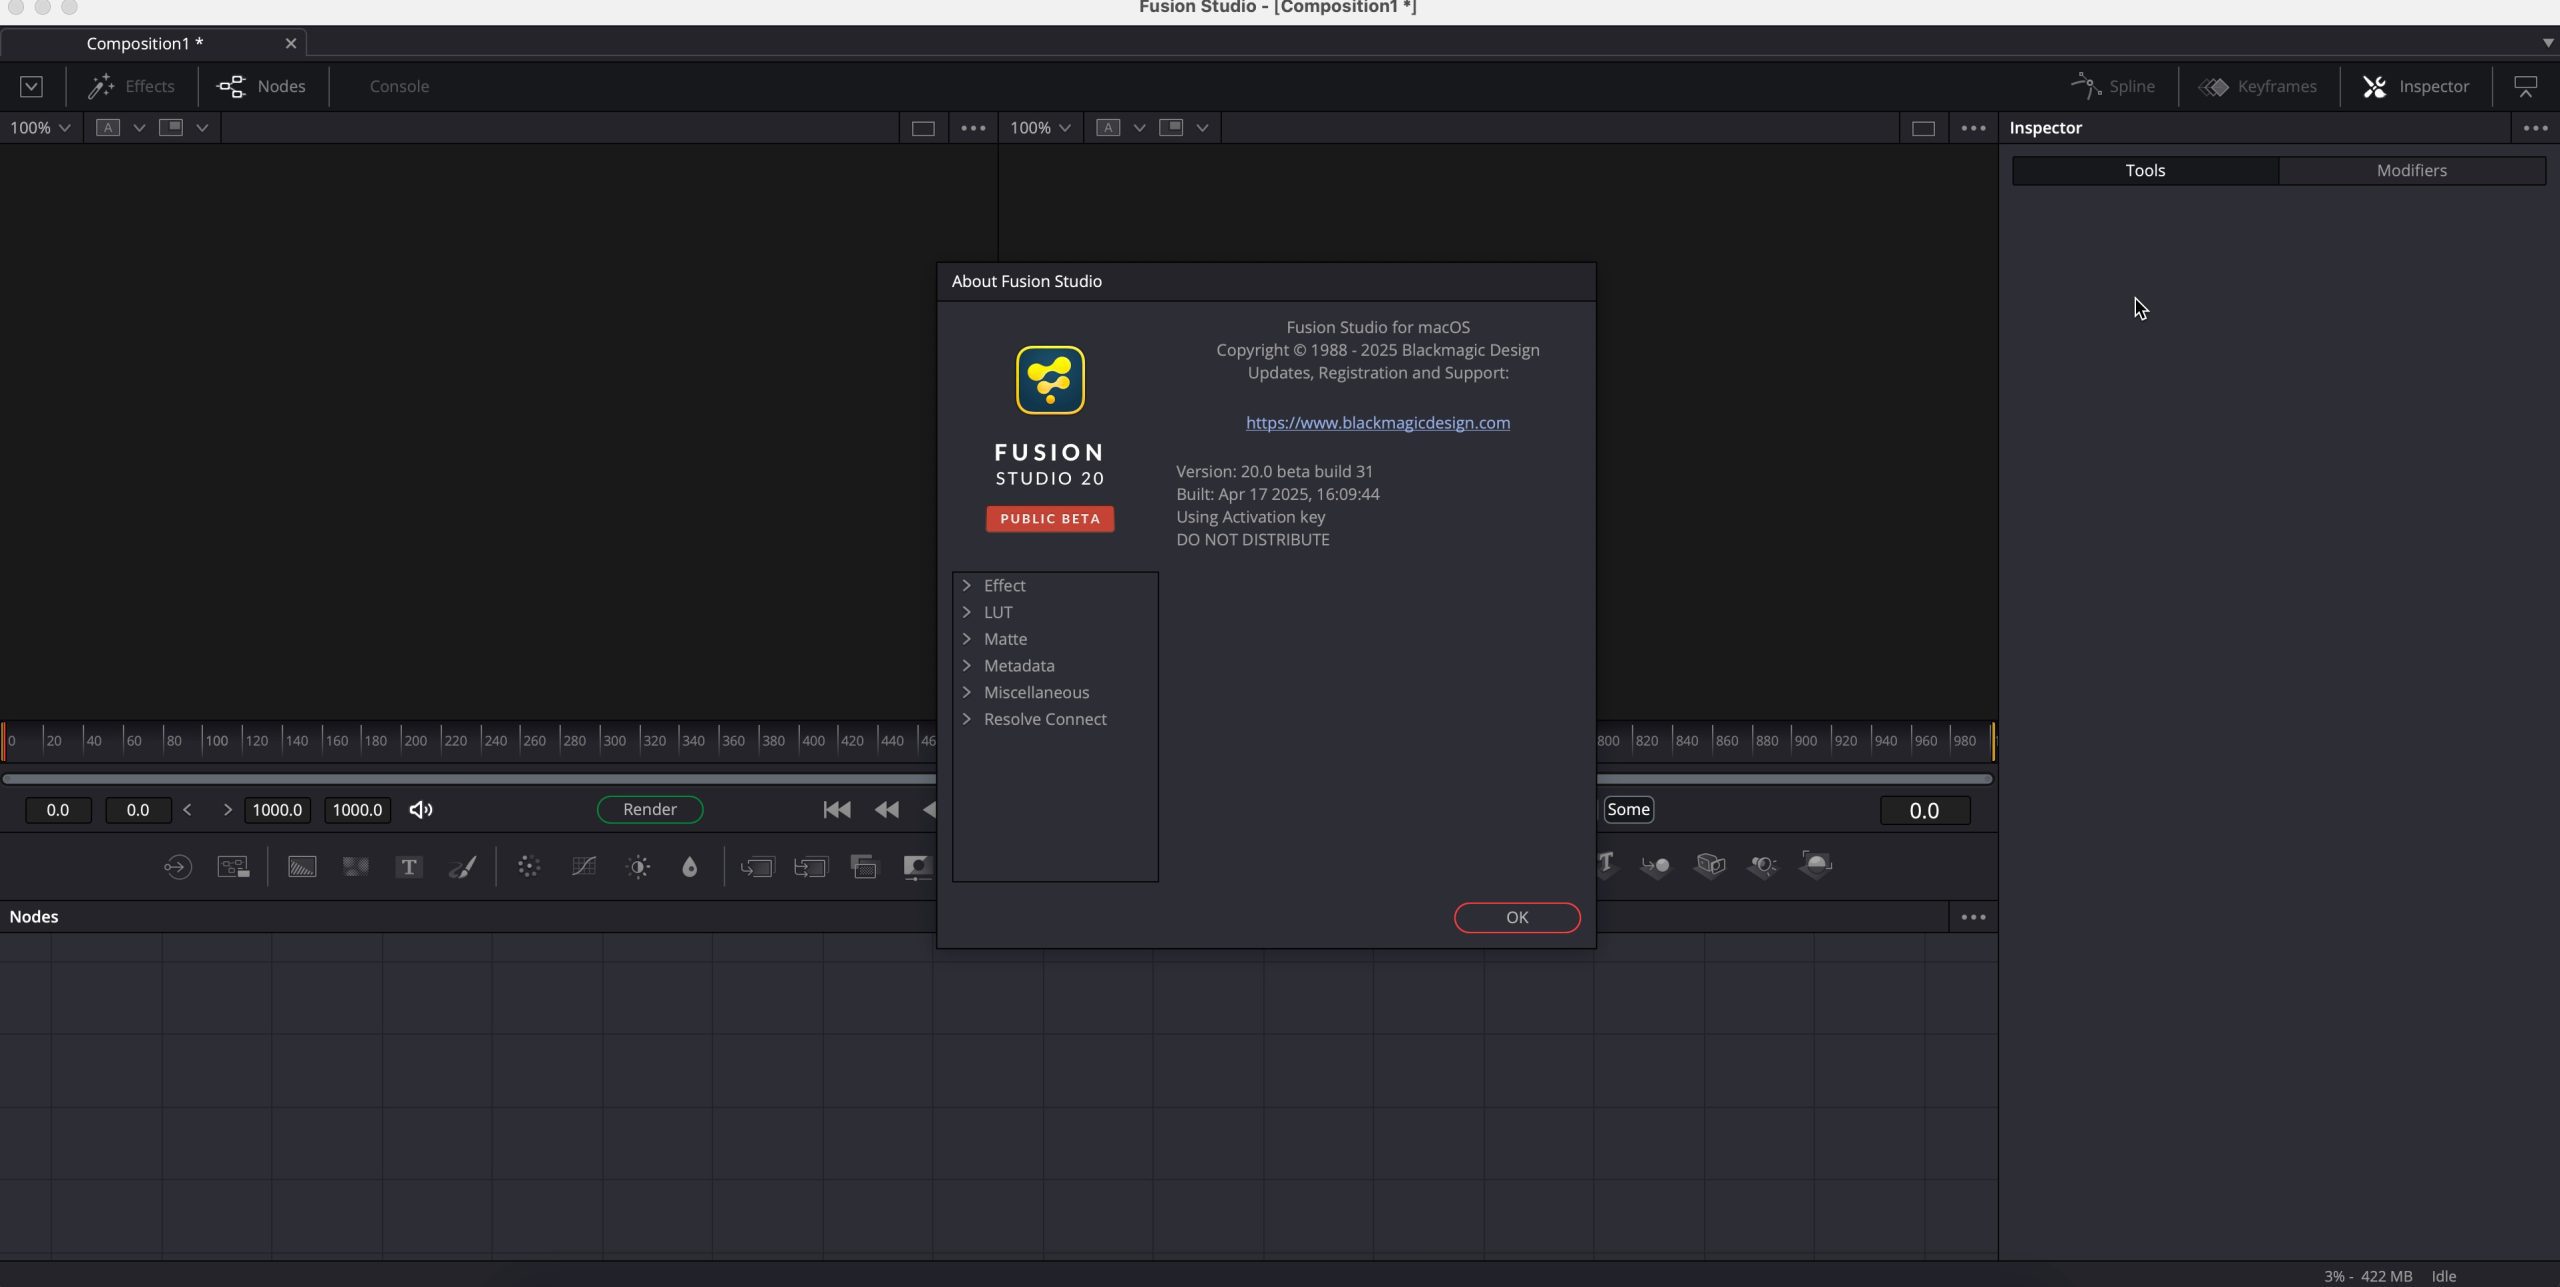Viewport: 2560px width, 1287px height.
Task: Add a Matte Control tool
Action: point(917,866)
